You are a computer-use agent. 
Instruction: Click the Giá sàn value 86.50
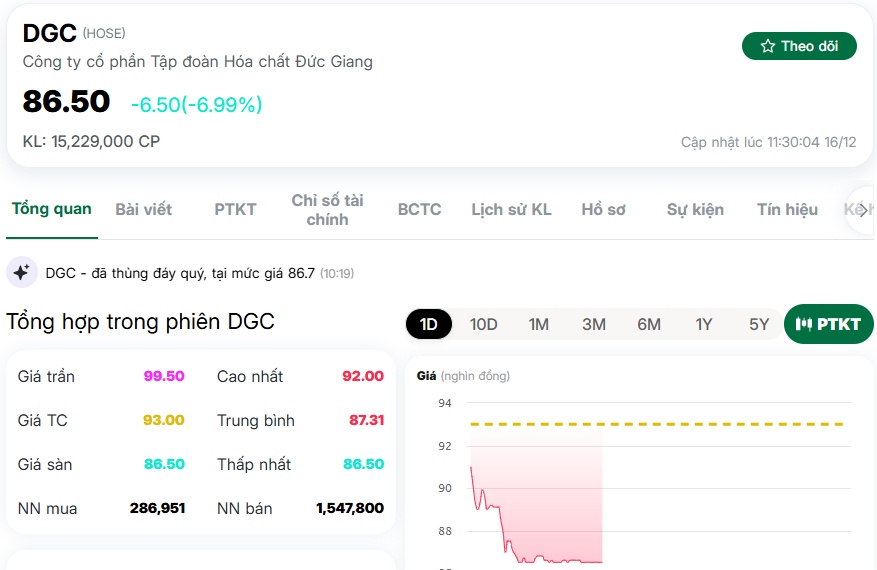(164, 464)
